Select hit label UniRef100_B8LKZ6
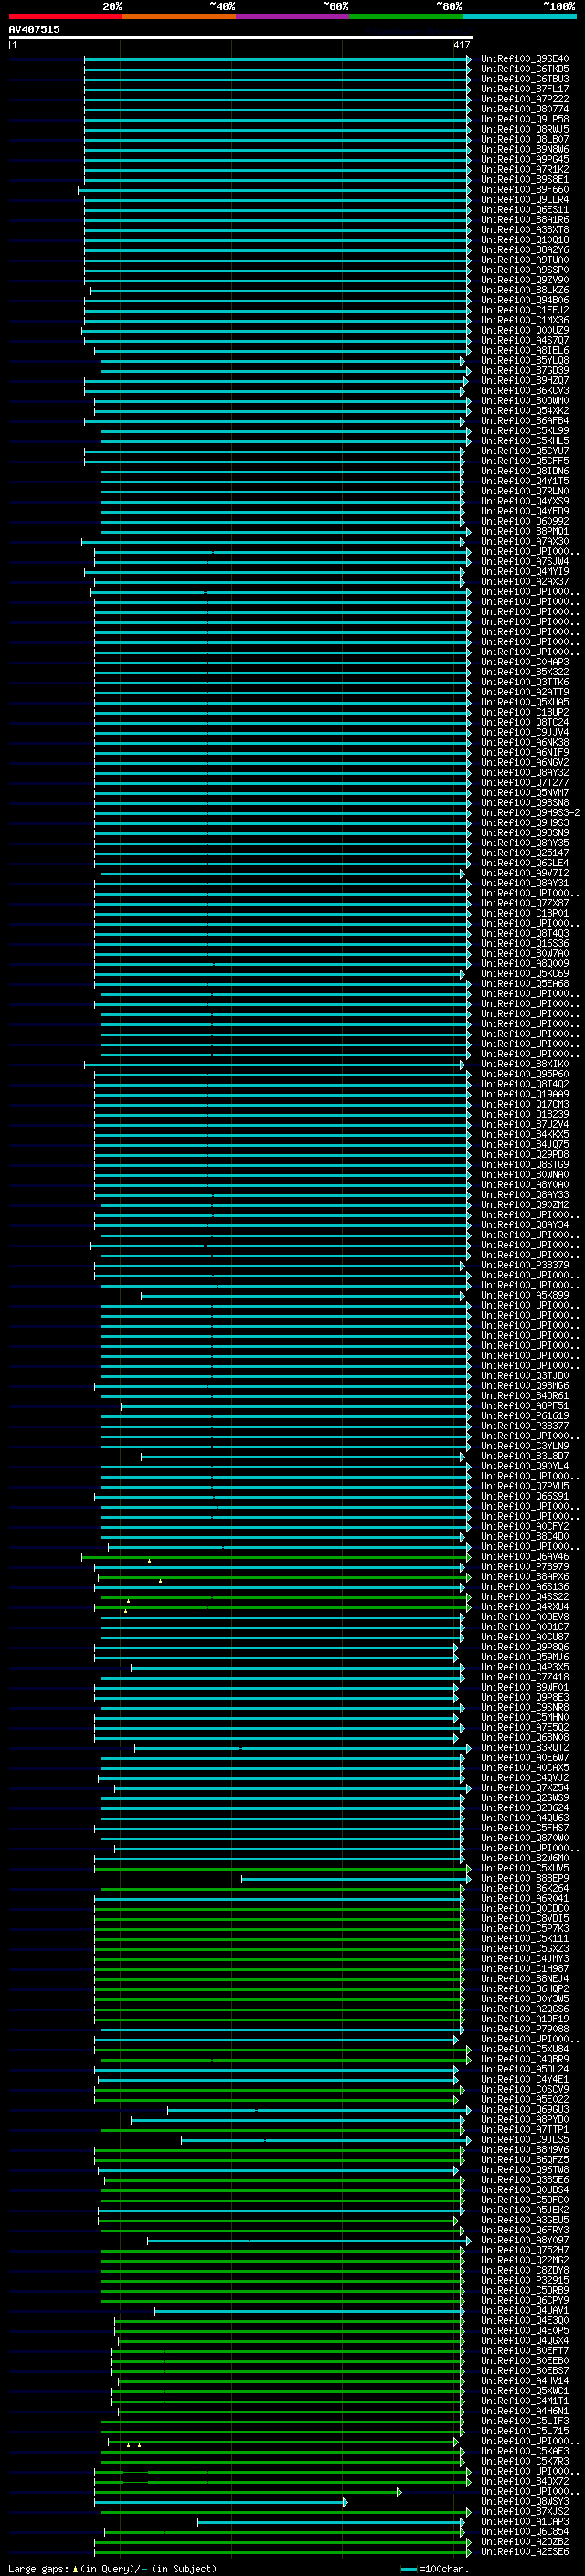 (x=524, y=290)
